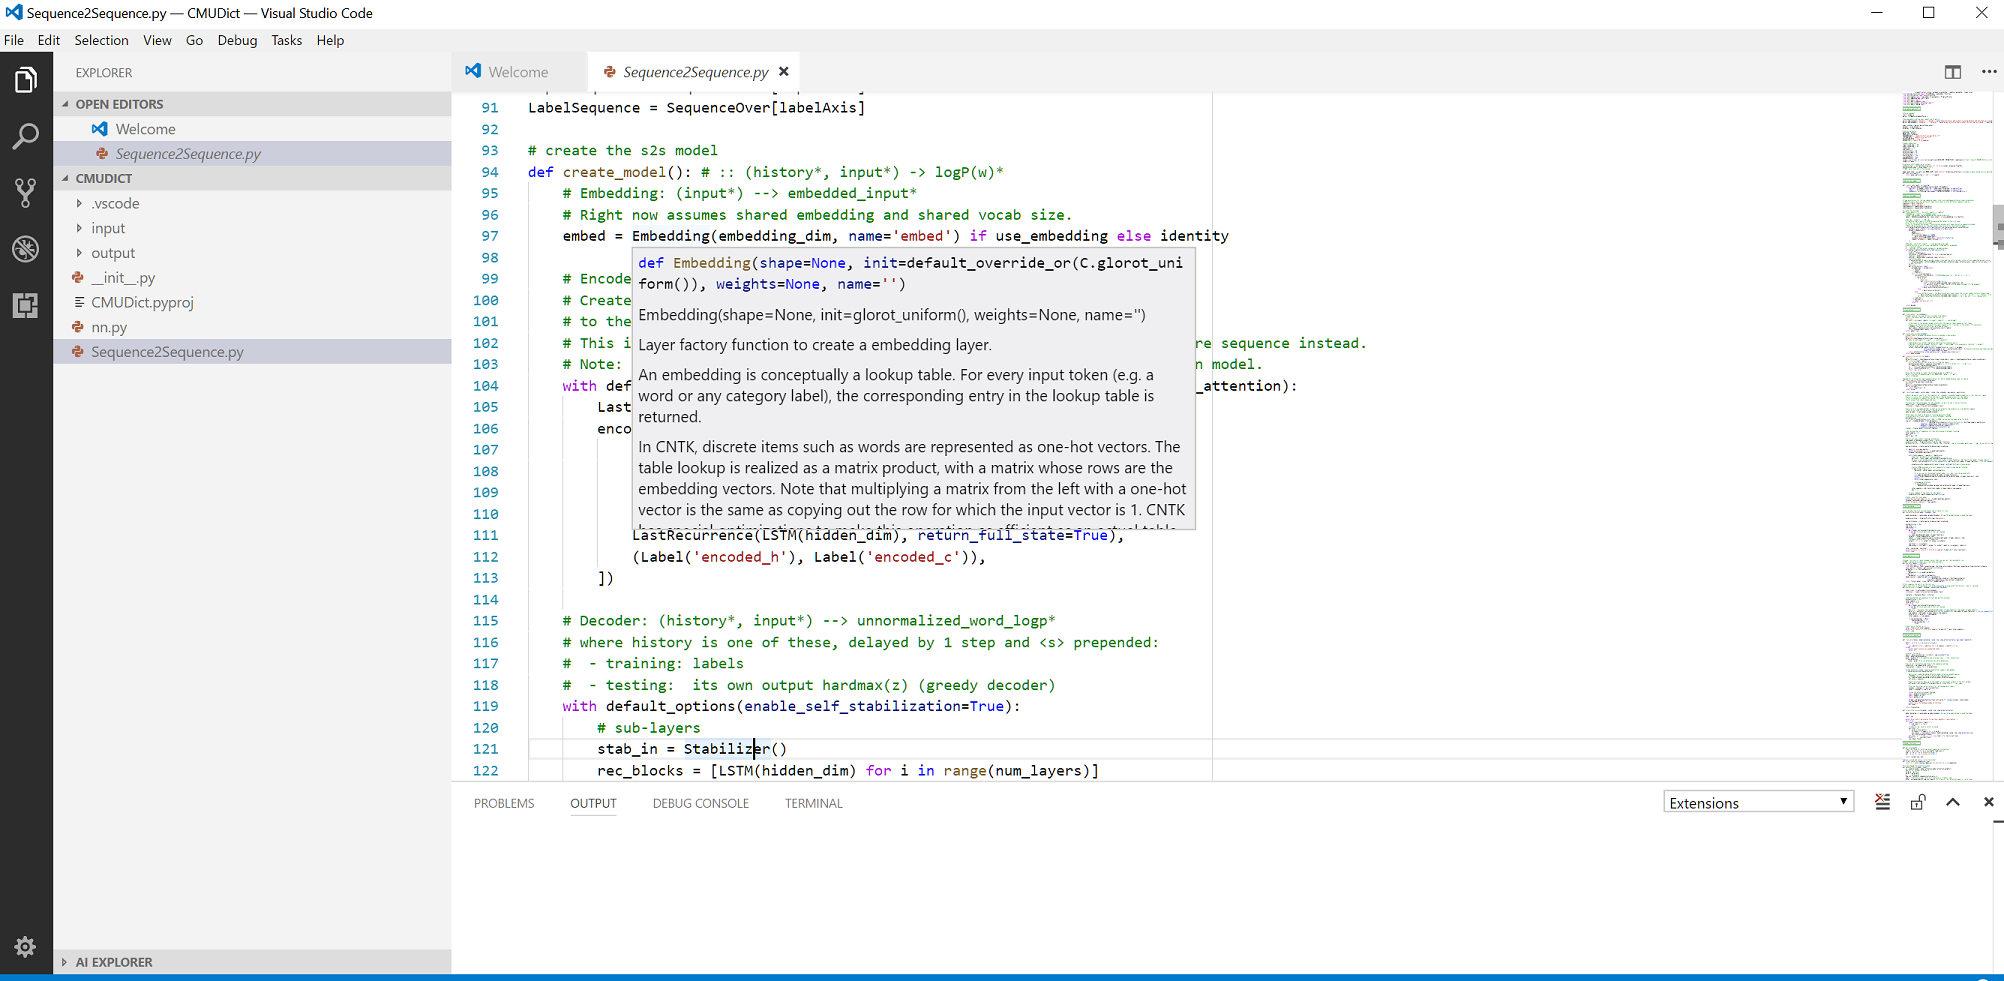The image size is (2004, 981).
Task: Expand the .vscode folder
Action: point(113,203)
